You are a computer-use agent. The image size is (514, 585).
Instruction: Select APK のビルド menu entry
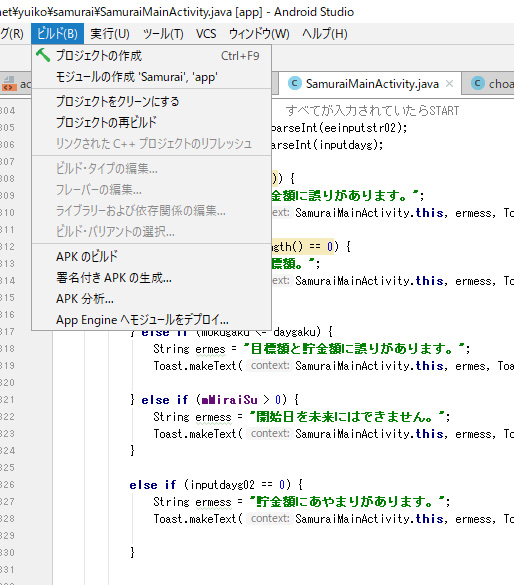tap(151, 257)
